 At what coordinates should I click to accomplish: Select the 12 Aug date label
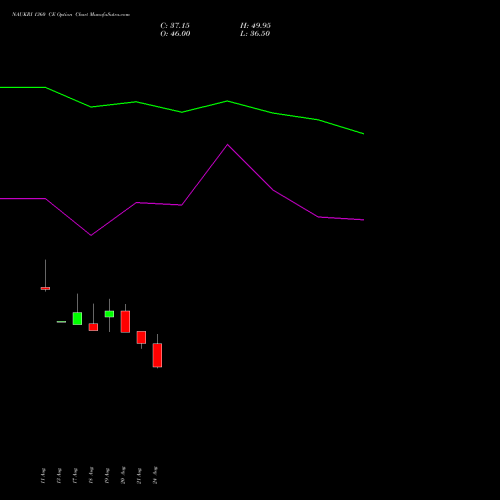(59, 476)
